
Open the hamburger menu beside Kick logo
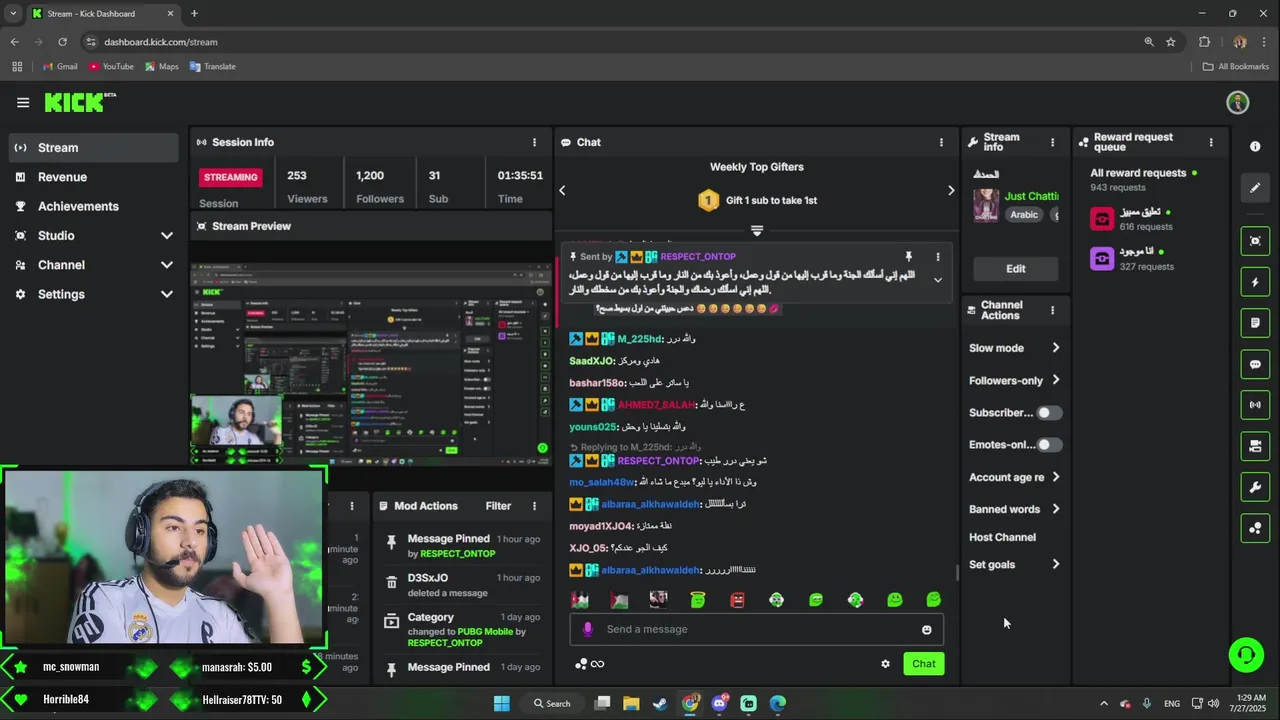tap(23, 102)
